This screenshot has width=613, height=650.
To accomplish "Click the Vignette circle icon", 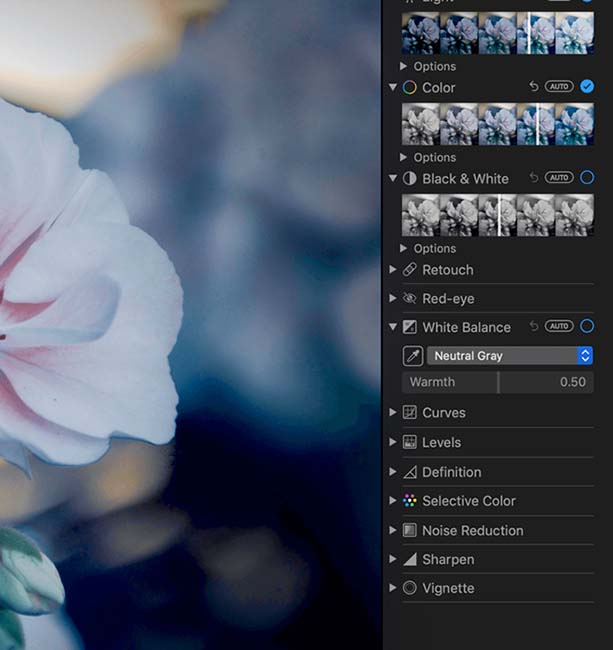I will (x=409, y=588).
